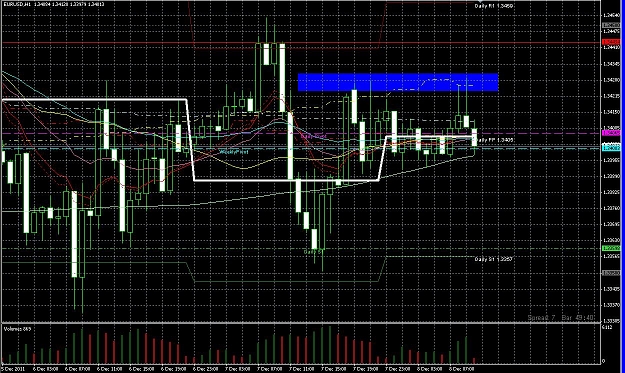Click the 7 Dec 11:00 time label

point(302,369)
